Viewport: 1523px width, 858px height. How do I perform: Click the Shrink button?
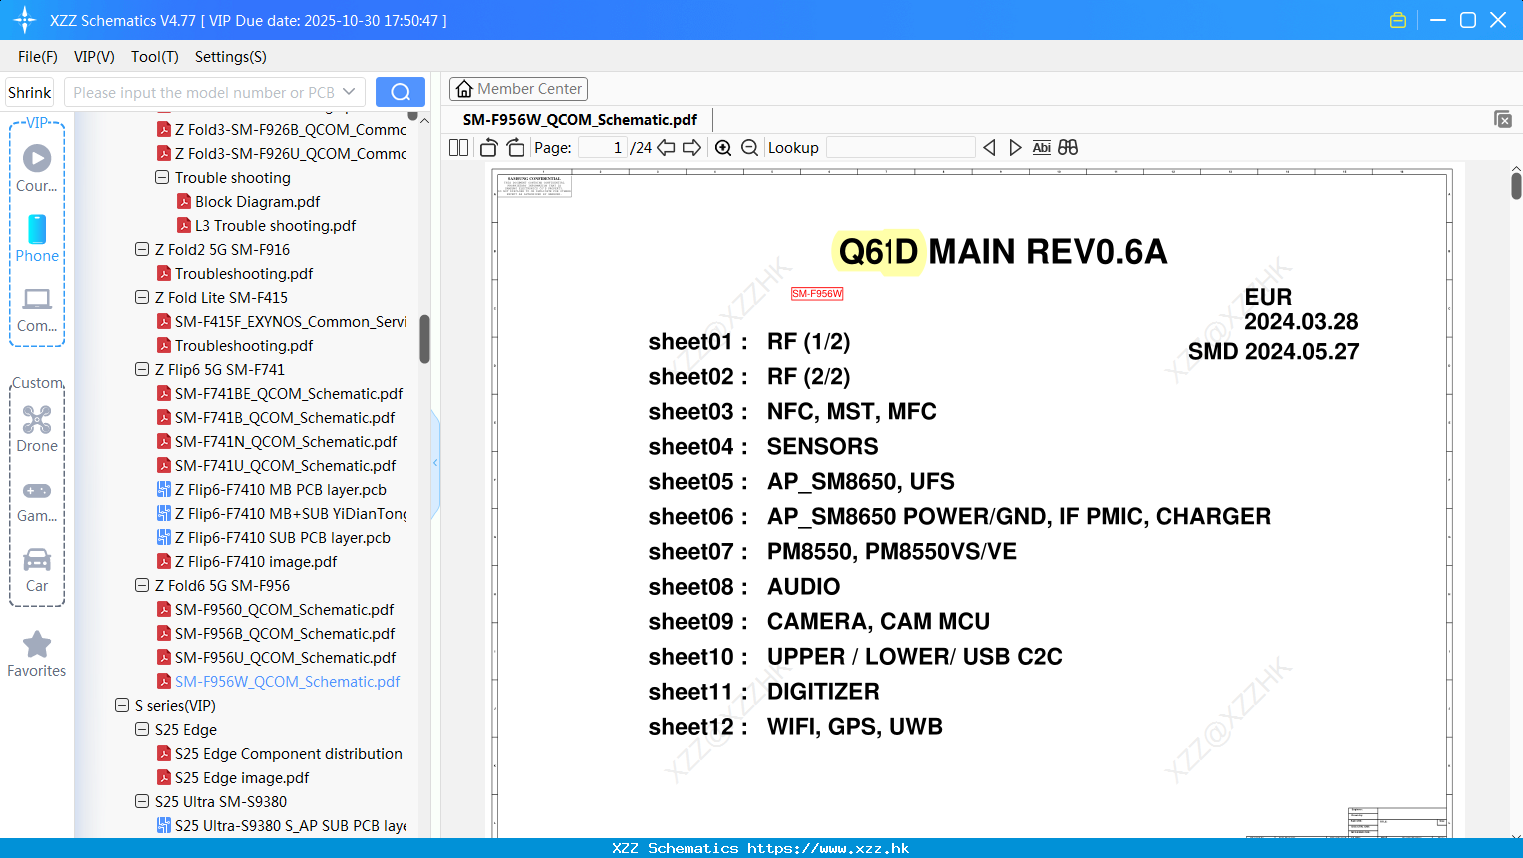click(30, 92)
